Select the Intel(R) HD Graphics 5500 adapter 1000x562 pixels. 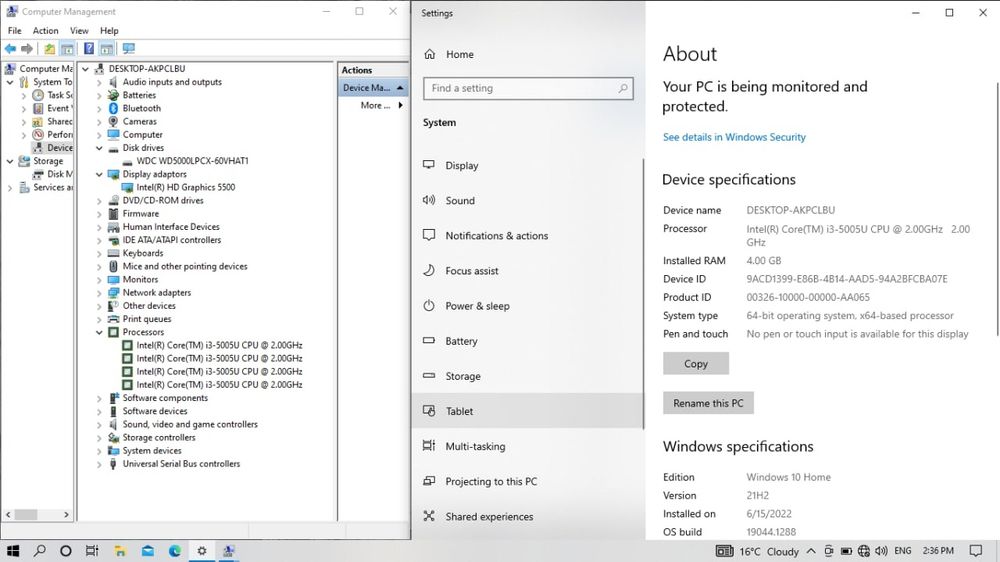pyautogui.click(x=186, y=187)
